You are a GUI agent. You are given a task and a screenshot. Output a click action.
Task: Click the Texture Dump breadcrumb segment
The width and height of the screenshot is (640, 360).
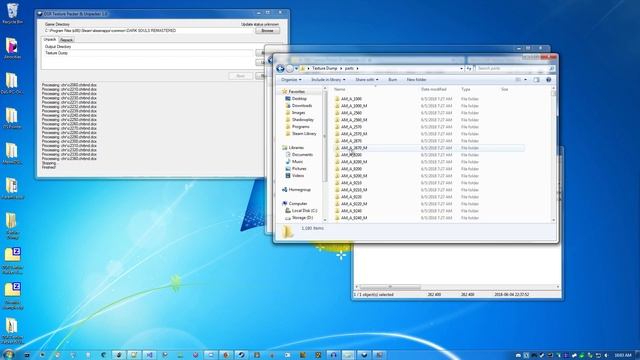pos(324,69)
